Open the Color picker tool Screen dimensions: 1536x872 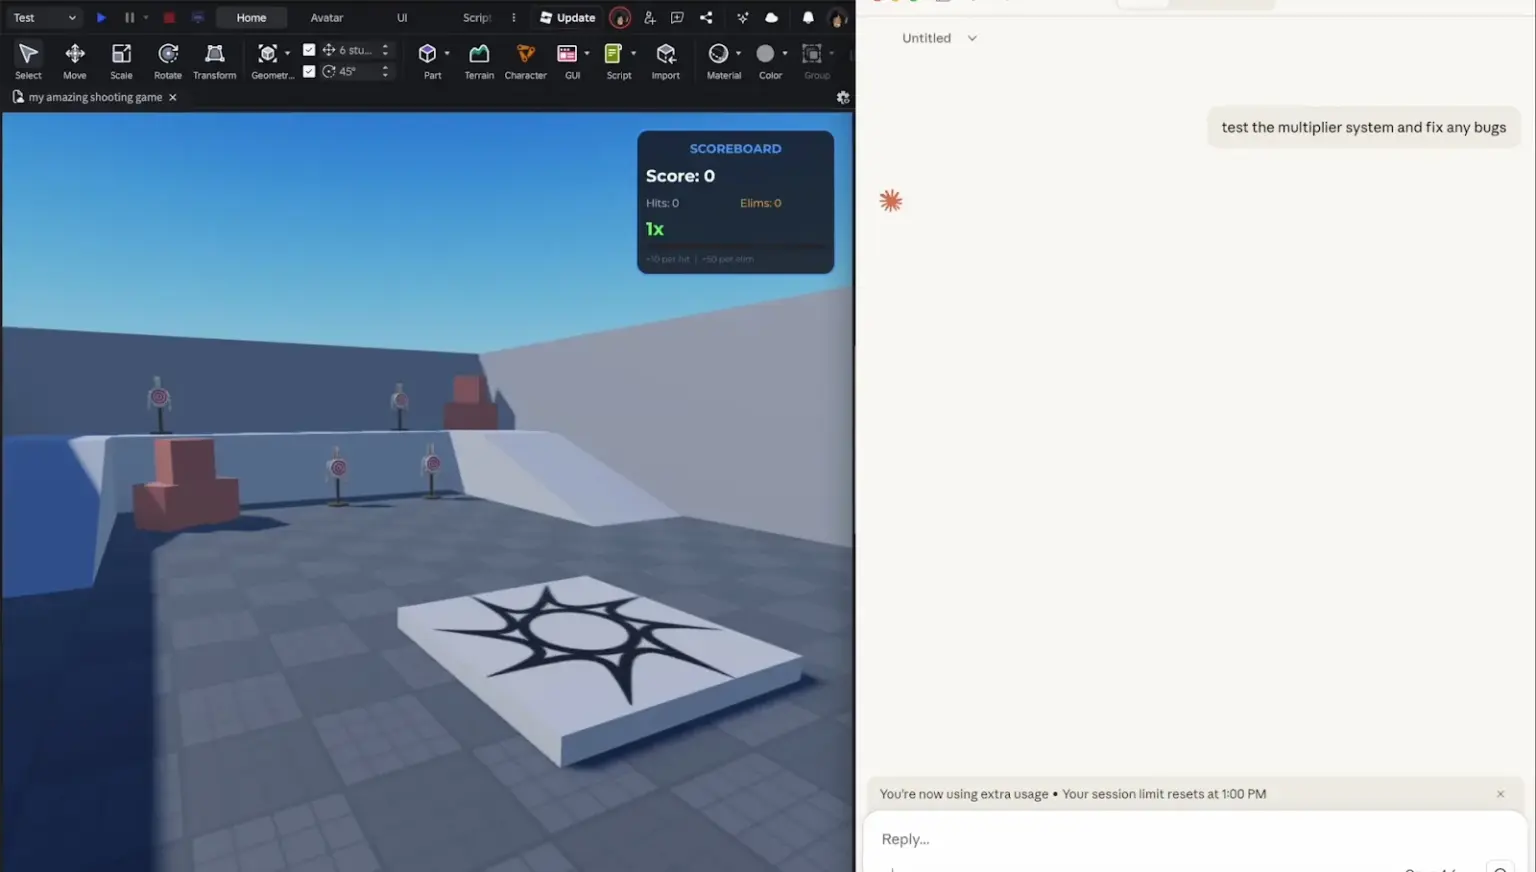click(768, 59)
